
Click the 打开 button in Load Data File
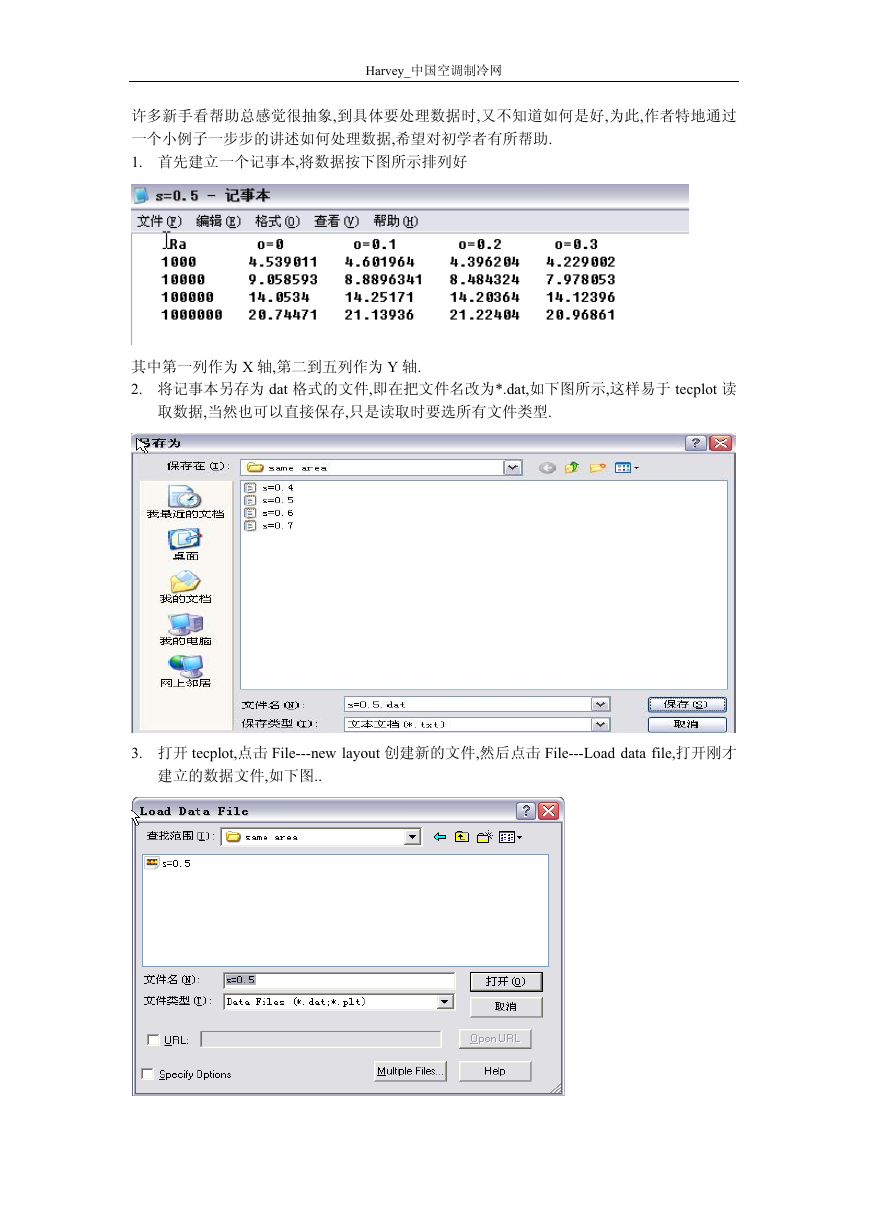506,982
